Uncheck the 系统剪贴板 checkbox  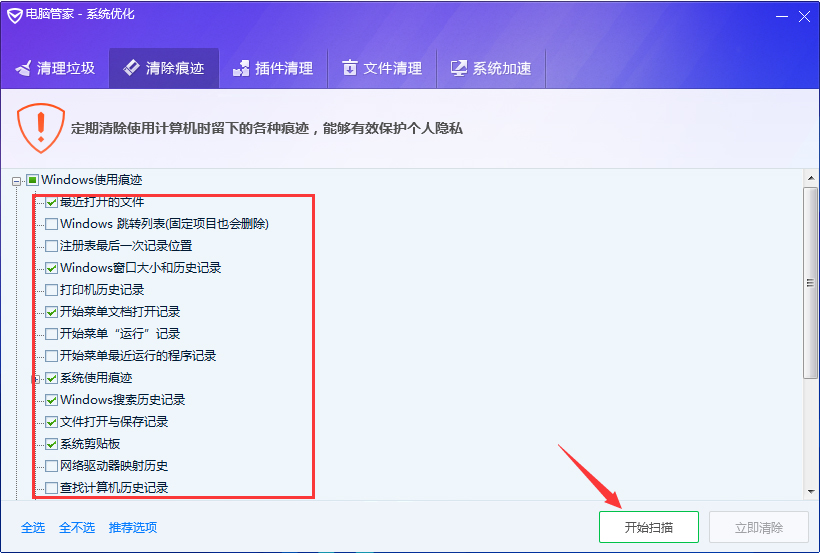coord(52,444)
